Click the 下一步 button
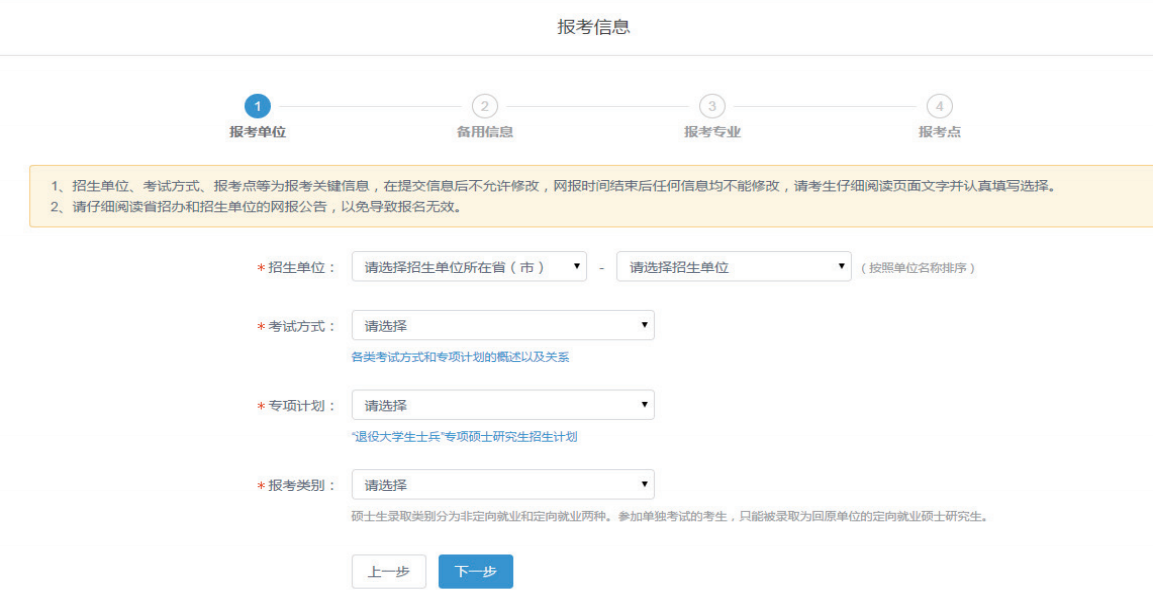 pos(475,571)
